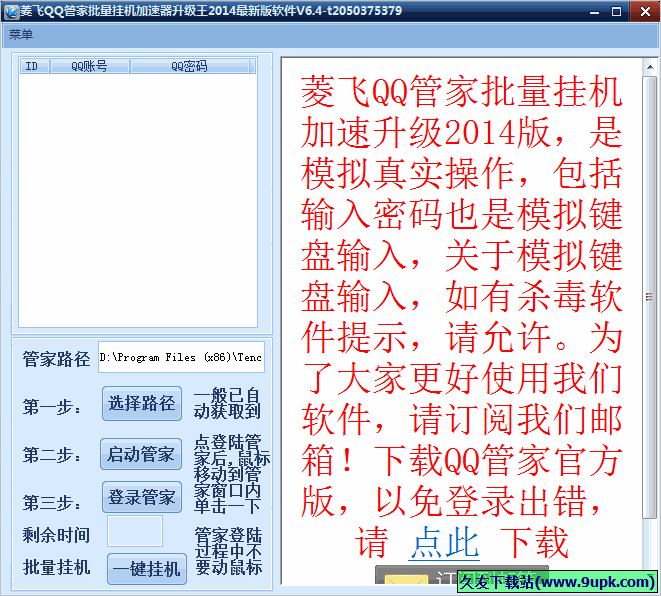This screenshot has width=661, height=596.
Task: Click the 剩余时间 value box
Action: coord(135,531)
